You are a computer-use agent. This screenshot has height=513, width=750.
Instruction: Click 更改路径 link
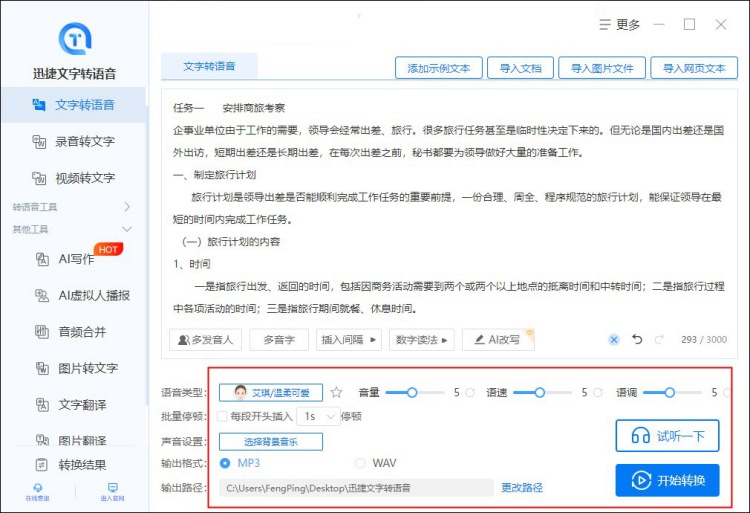(x=522, y=488)
